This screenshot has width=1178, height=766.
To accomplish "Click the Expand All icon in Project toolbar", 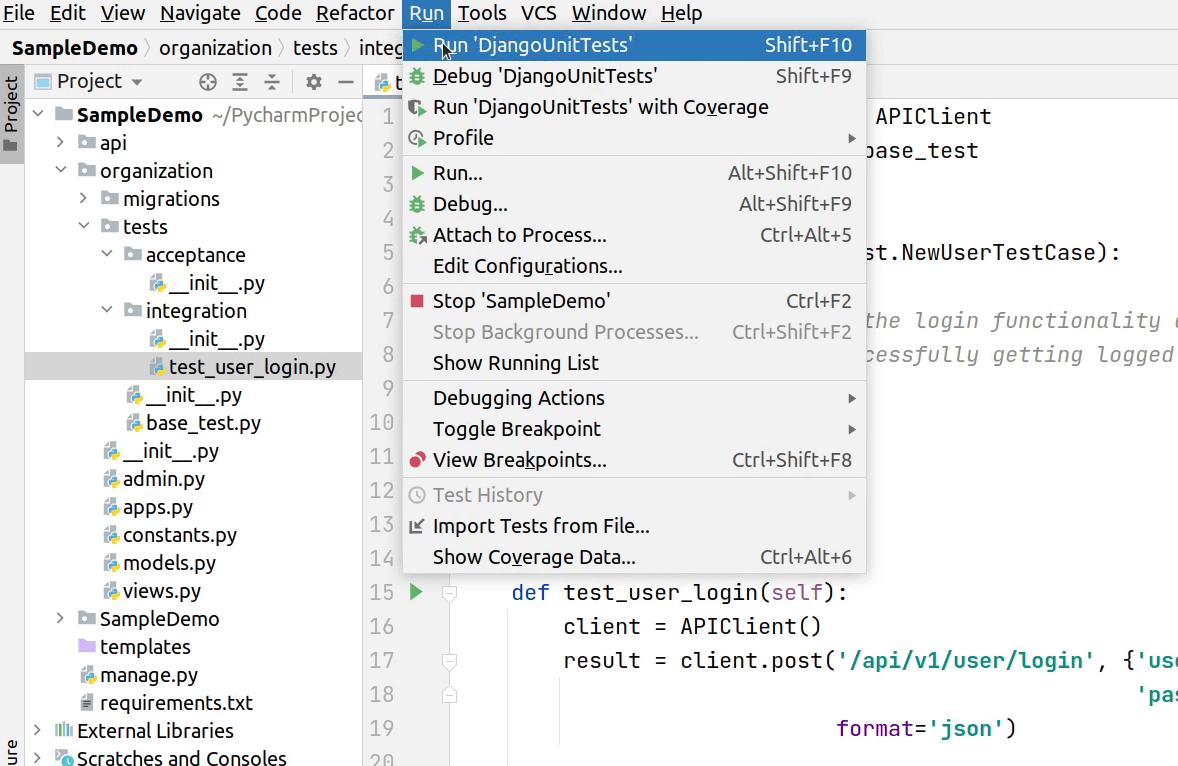I will [x=242, y=81].
